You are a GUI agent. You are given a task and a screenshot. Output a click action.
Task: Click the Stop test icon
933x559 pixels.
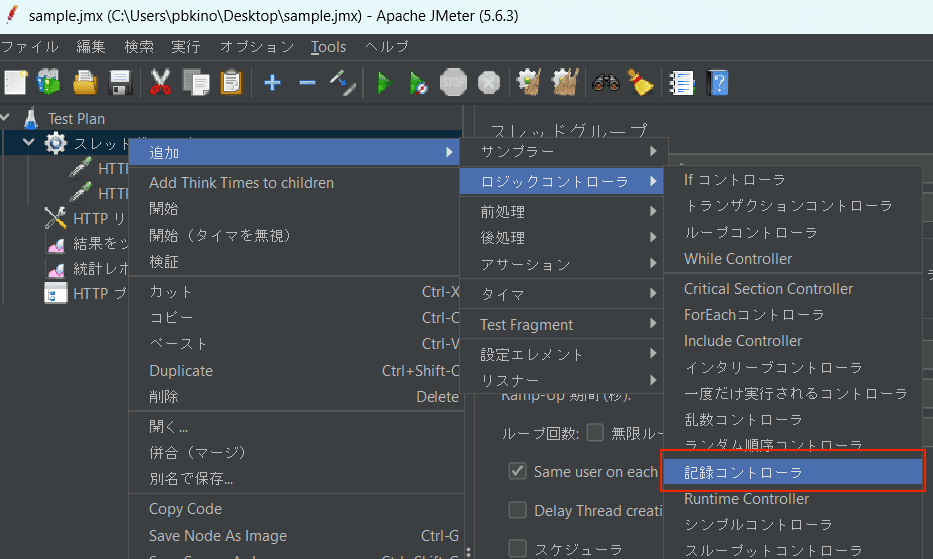453,83
